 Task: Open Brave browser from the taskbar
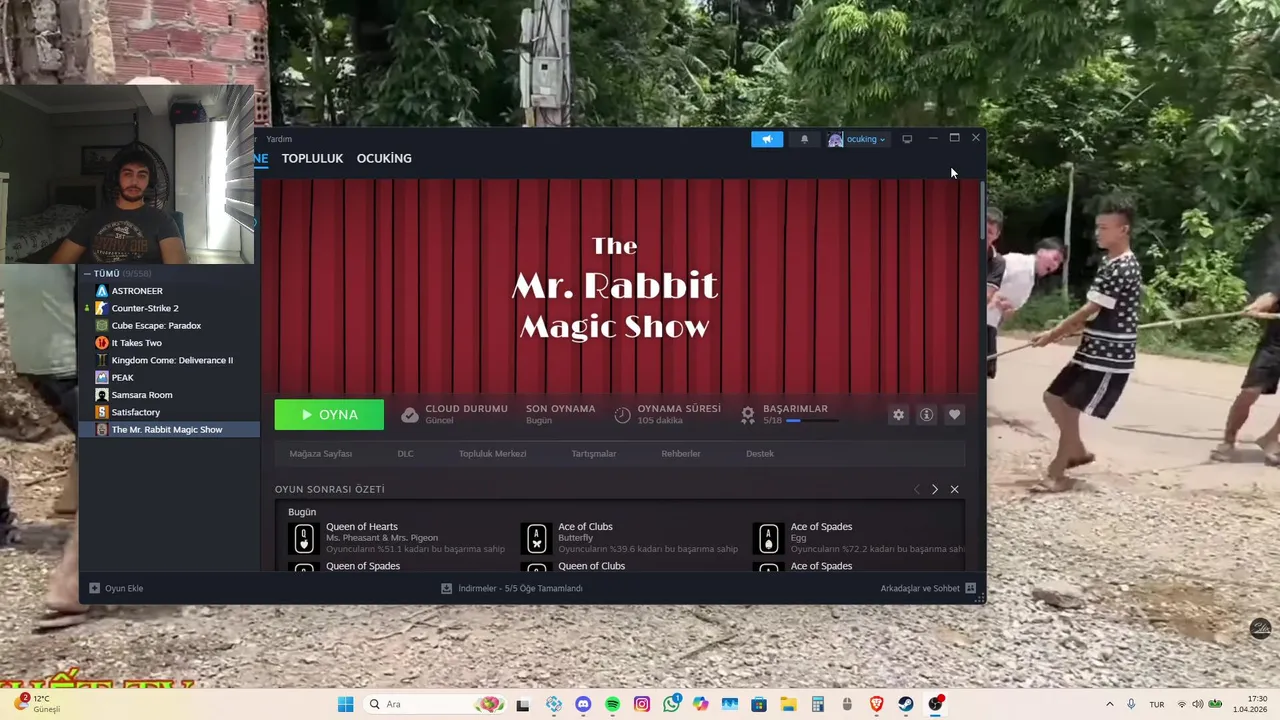tap(876, 704)
